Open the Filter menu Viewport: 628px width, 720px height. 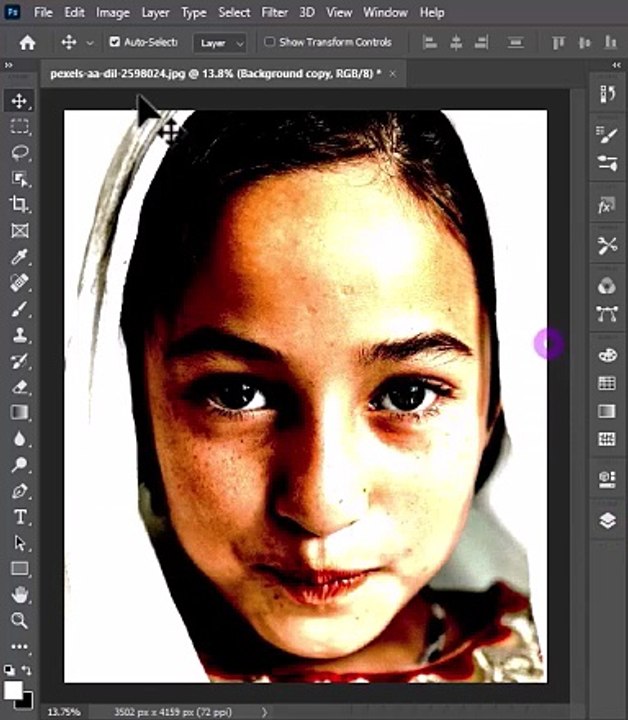pyautogui.click(x=275, y=12)
